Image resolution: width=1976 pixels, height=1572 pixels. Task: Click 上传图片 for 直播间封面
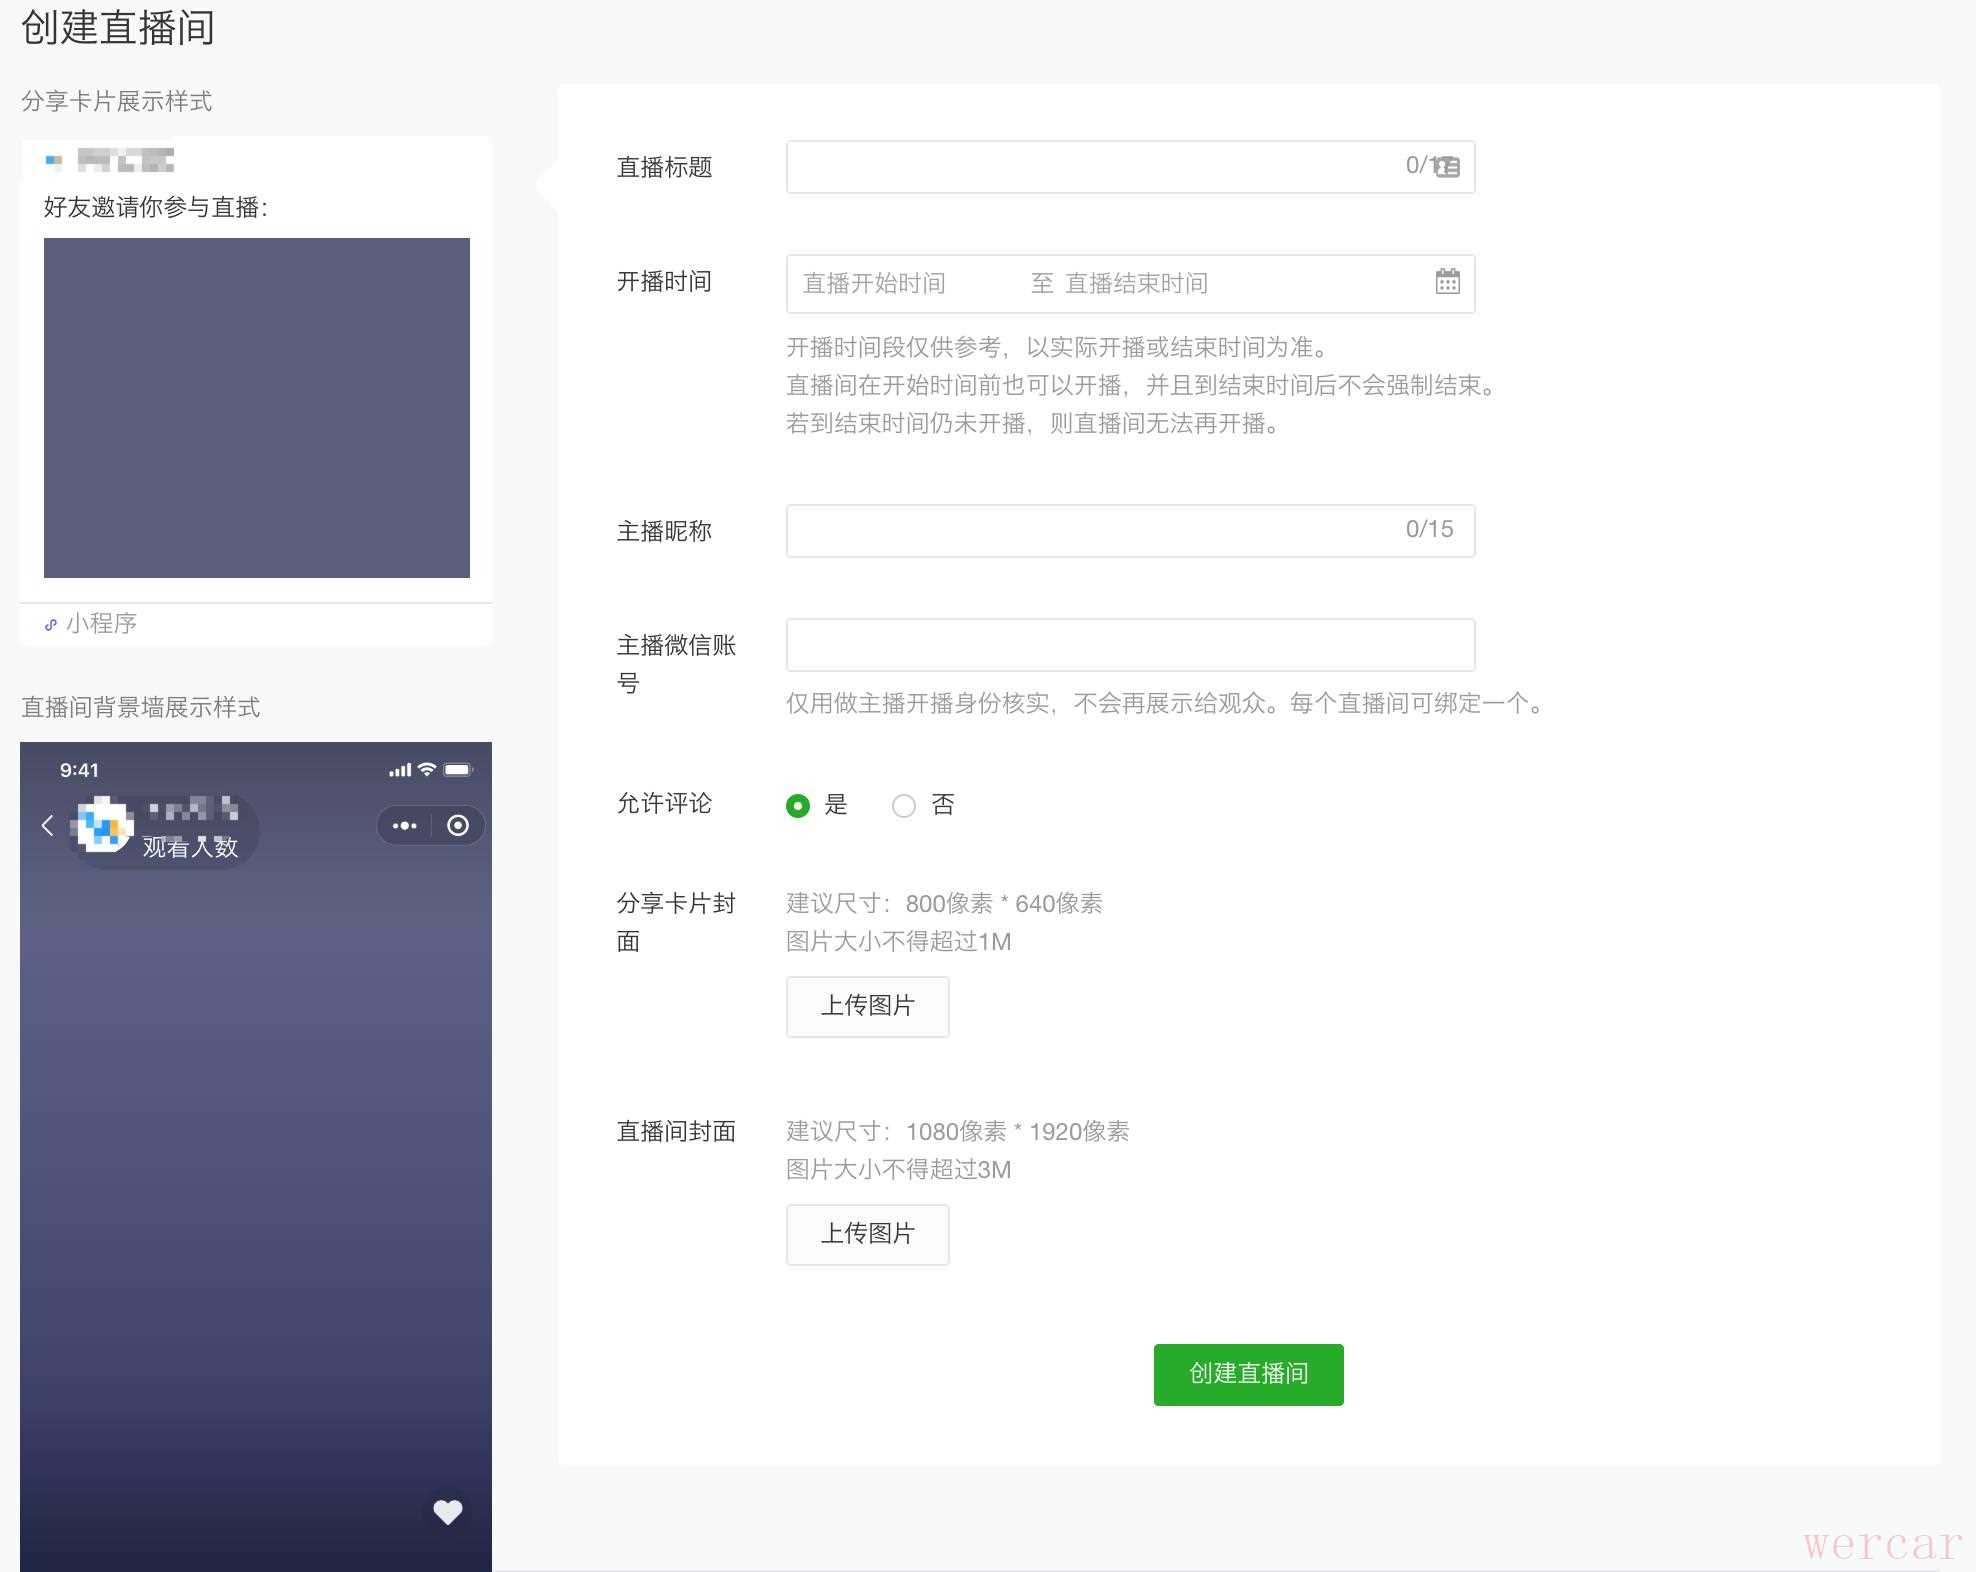coord(867,1234)
